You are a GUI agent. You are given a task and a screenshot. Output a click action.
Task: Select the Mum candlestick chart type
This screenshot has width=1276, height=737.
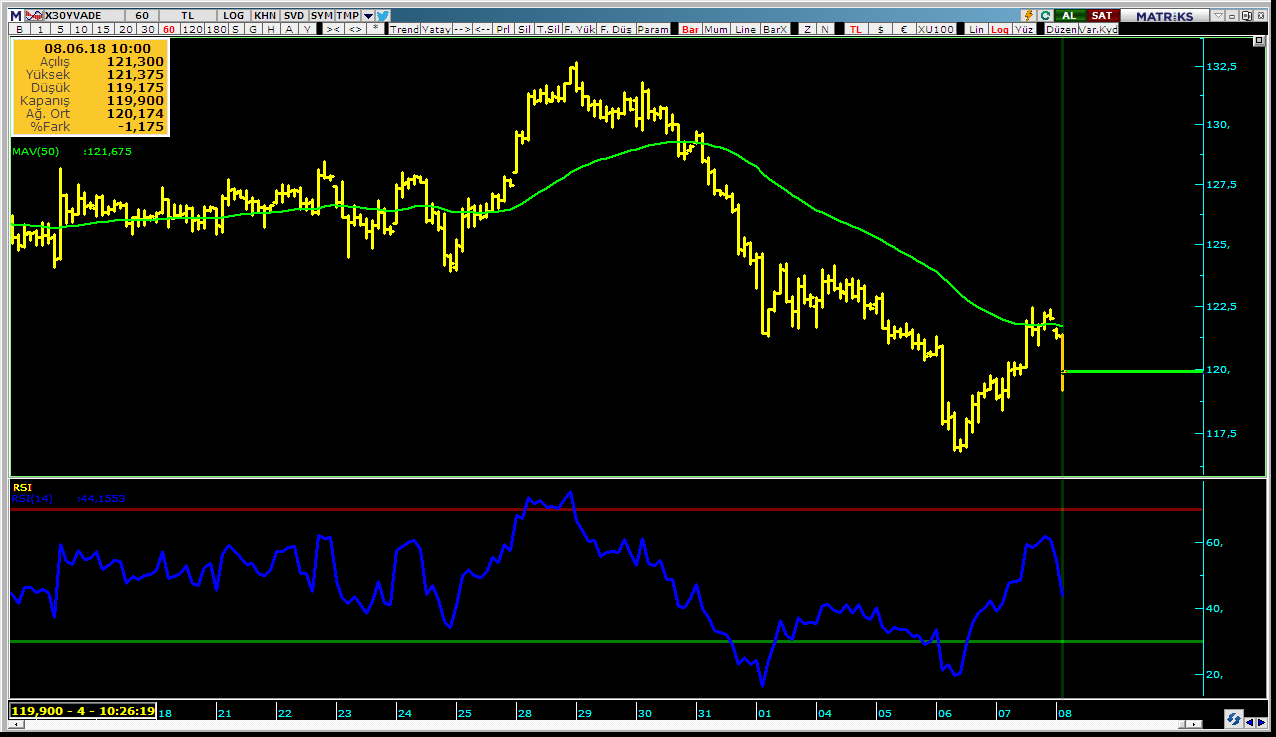[x=716, y=29]
